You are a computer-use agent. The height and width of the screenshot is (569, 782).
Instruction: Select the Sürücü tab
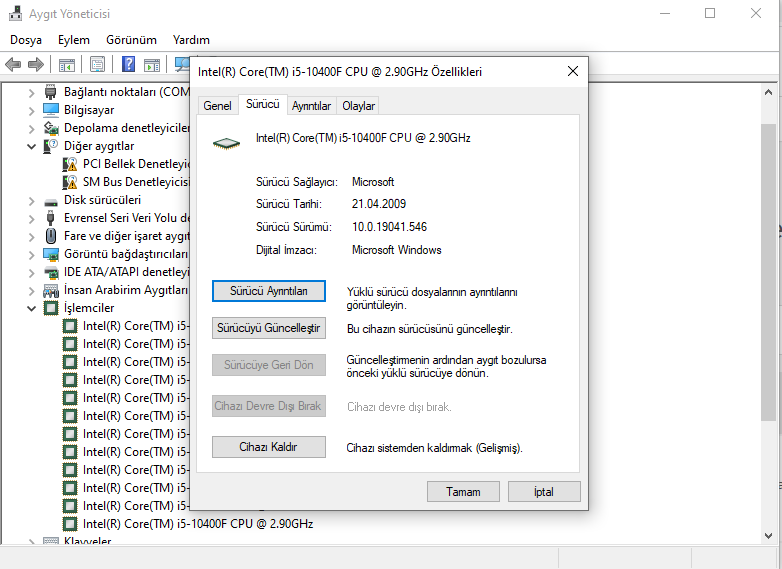coord(263,104)
